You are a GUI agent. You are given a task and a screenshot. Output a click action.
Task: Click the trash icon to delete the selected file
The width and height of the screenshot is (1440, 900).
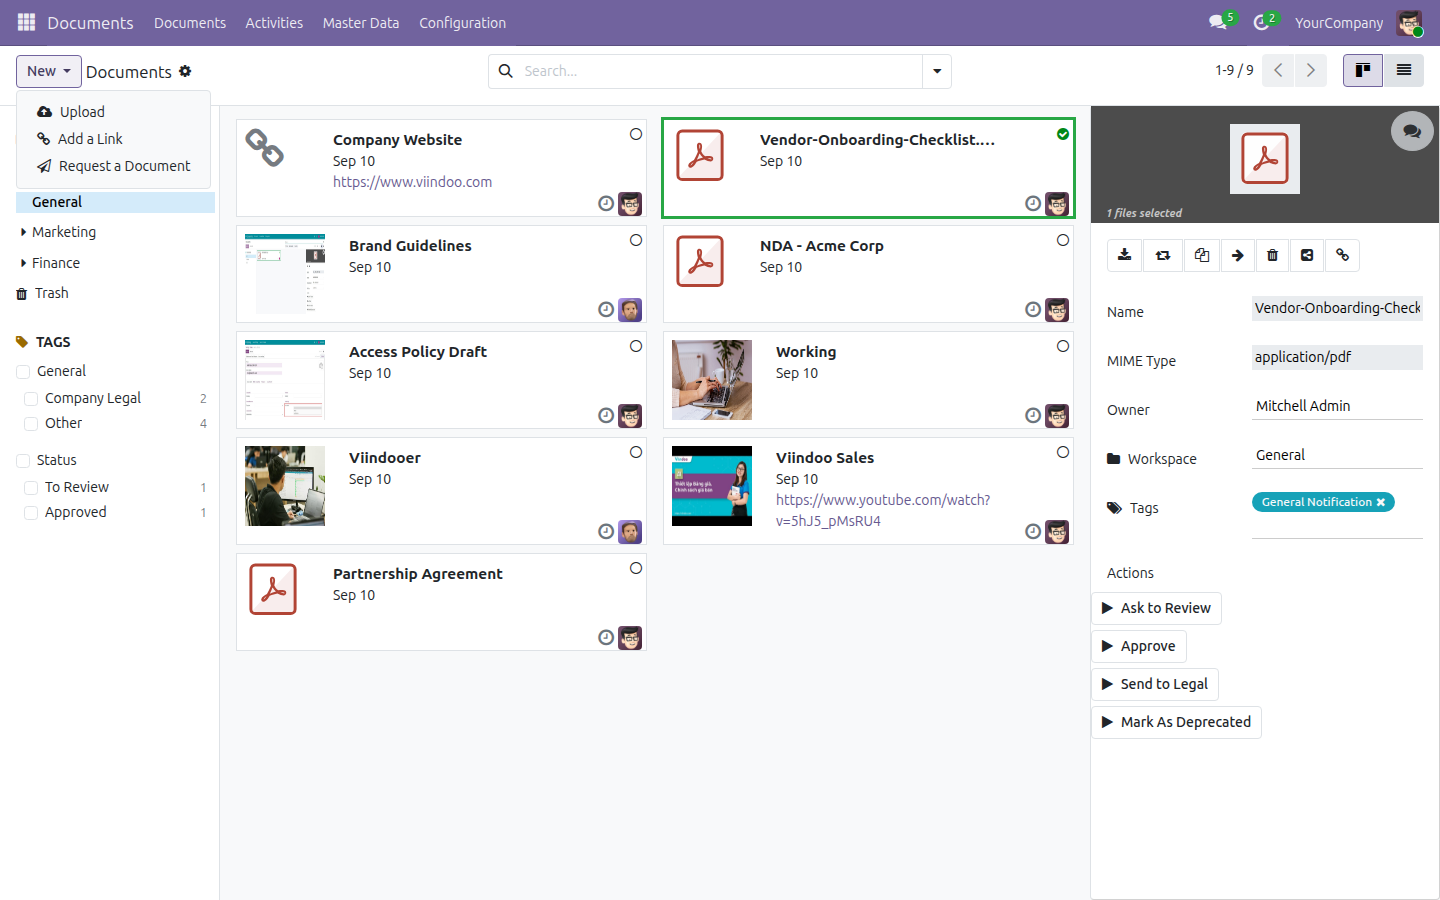(x=1272, y=255)
